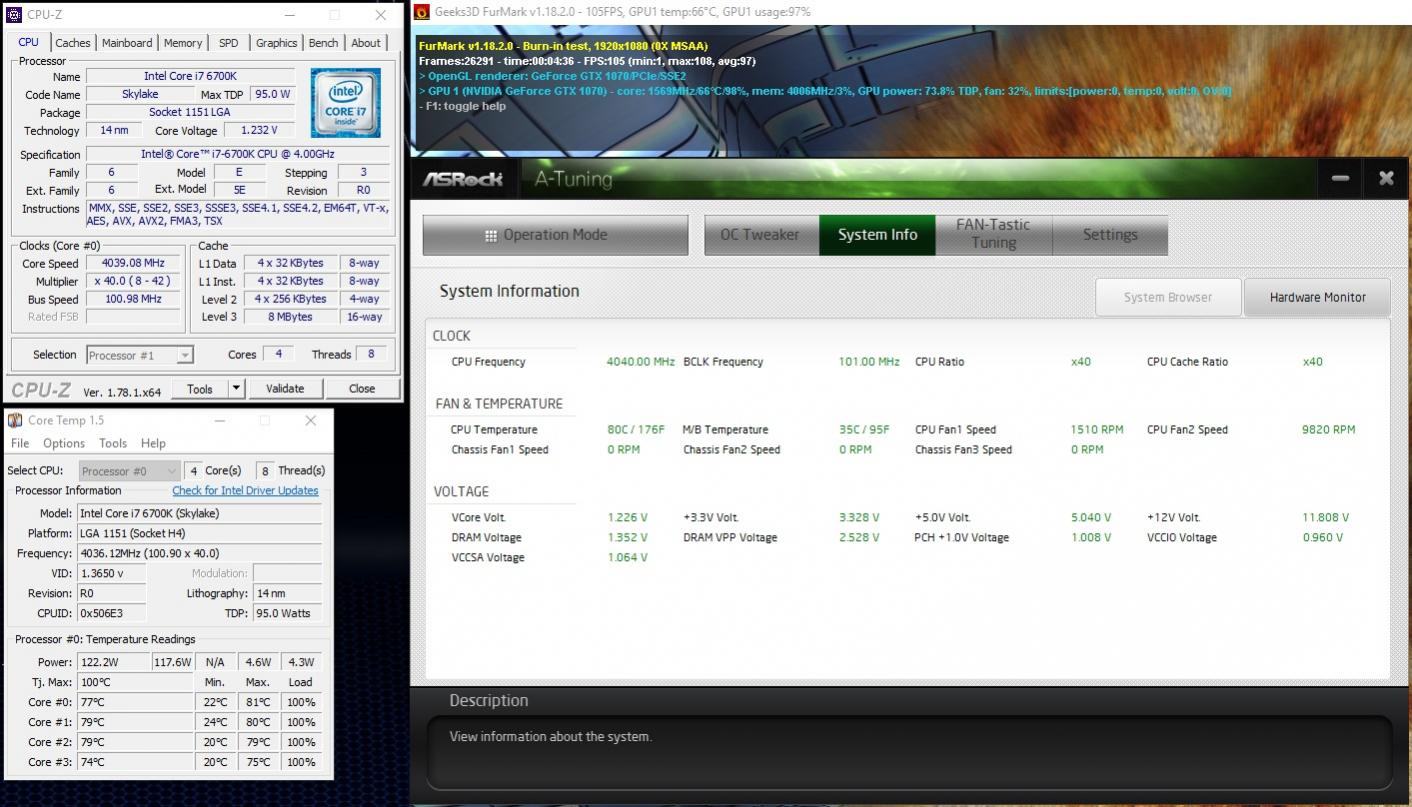Close the Core Temp window
This screenshot has width=1412, height=807.
click(310, 420)
